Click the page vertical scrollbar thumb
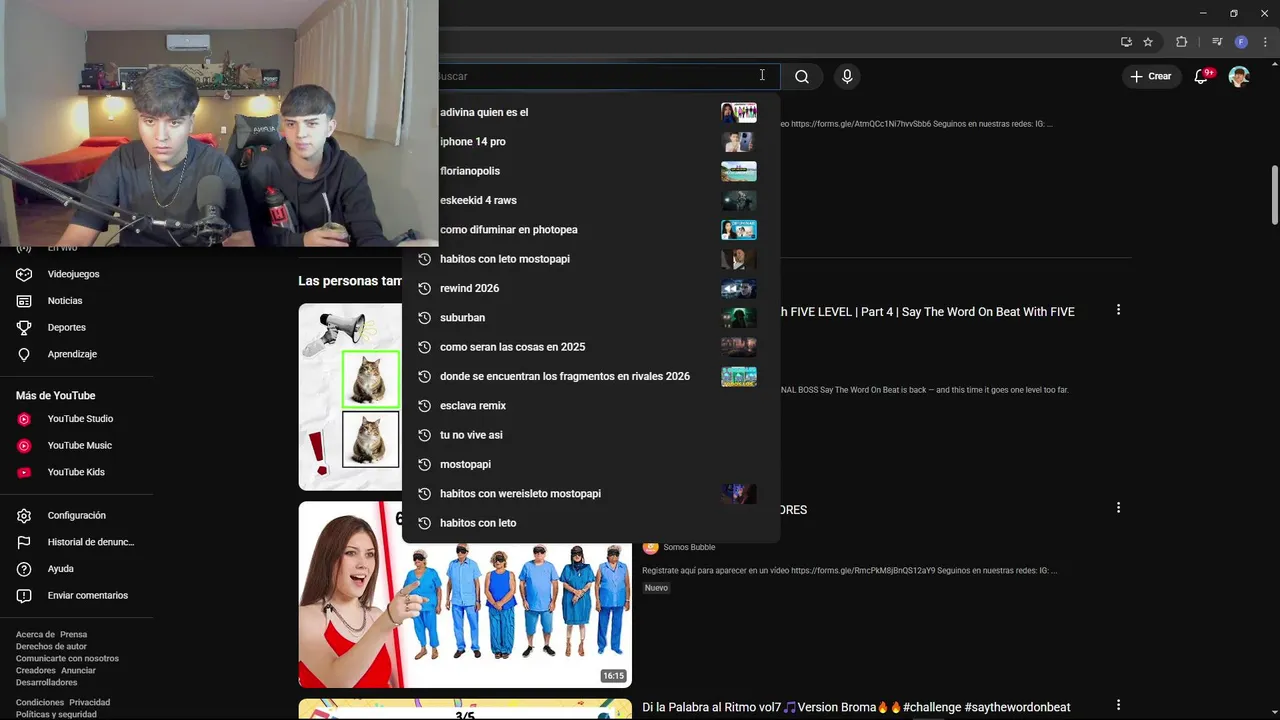Screen dimensions: 1280x720 1274,195
